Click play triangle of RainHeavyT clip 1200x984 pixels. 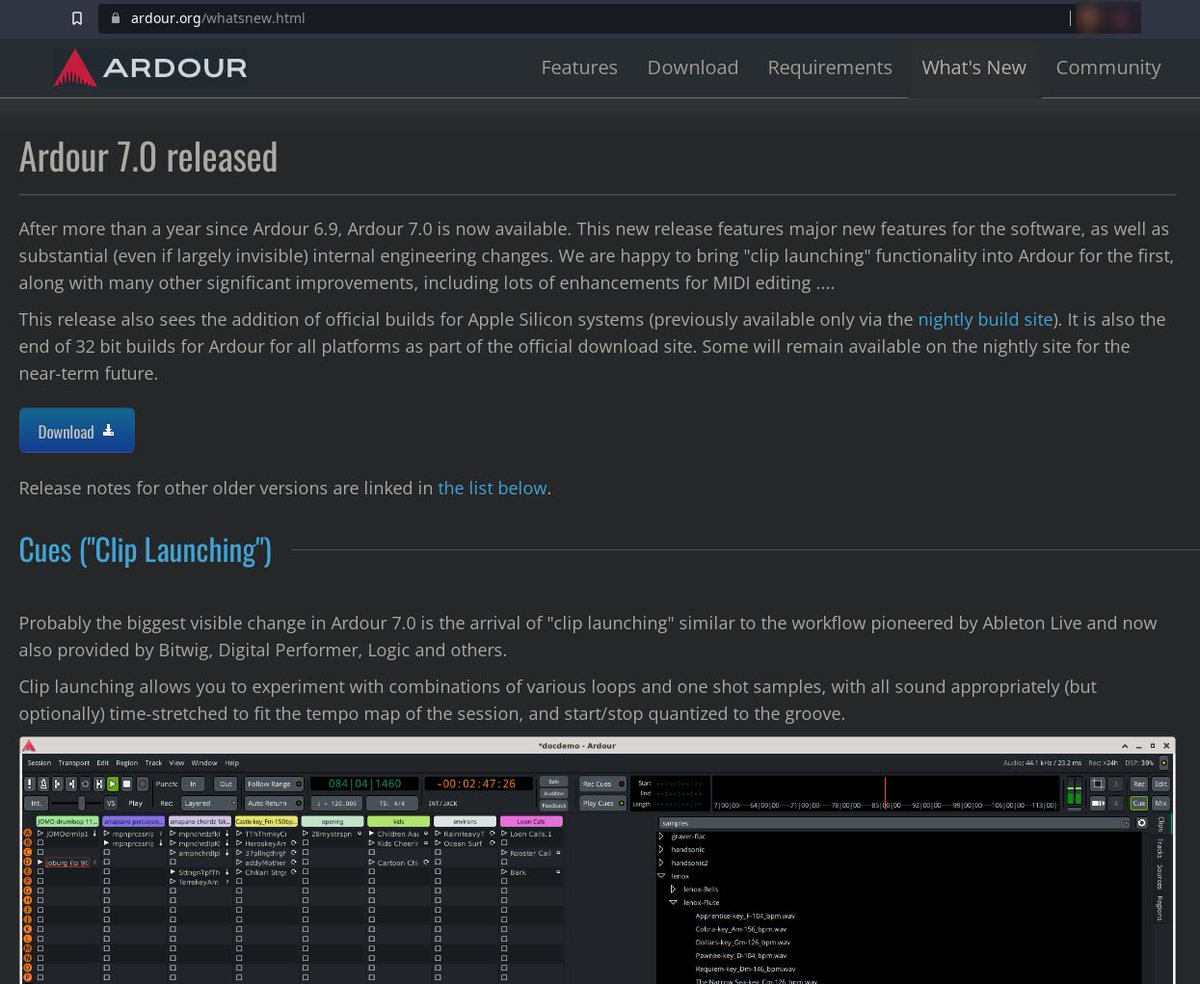(437, 833)
